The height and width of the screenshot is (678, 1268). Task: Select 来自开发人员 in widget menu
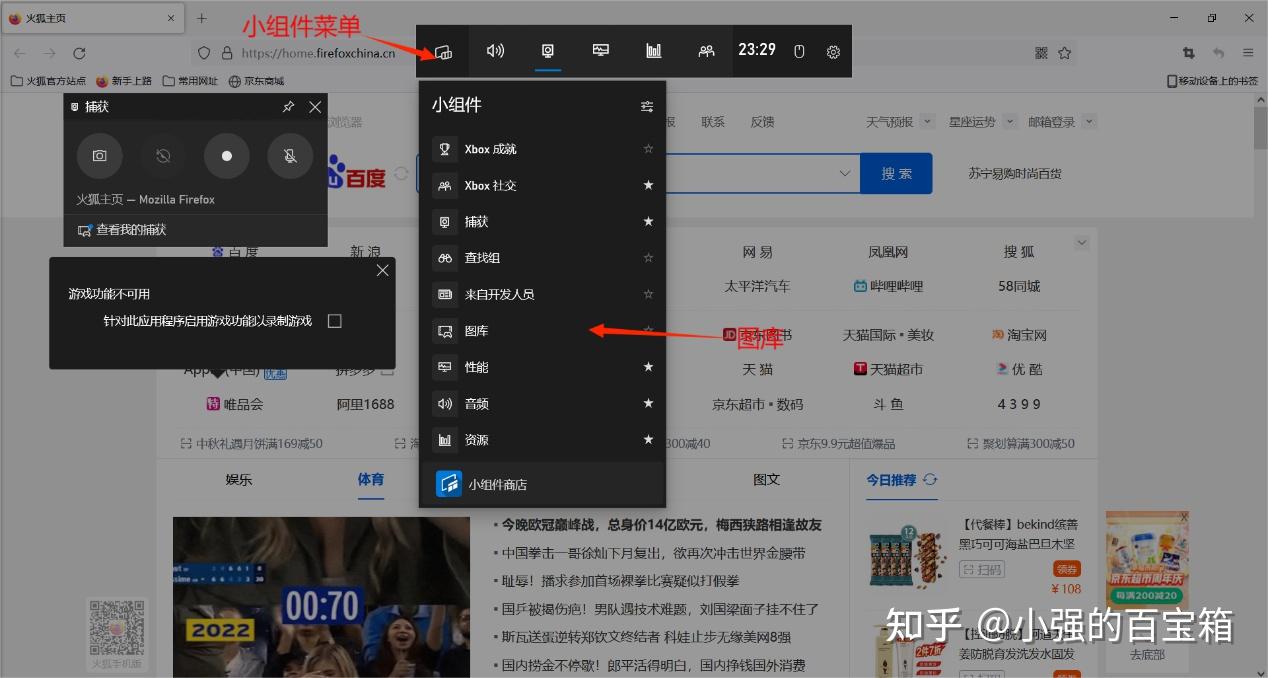(x=542, y=294)
